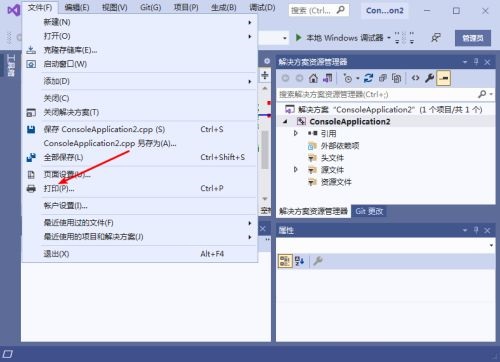Image resolution: width=500 pixels, height=362 pixels.
Task: Open debugger dropdown arrow beside 调试器
Action: [389, 38]
